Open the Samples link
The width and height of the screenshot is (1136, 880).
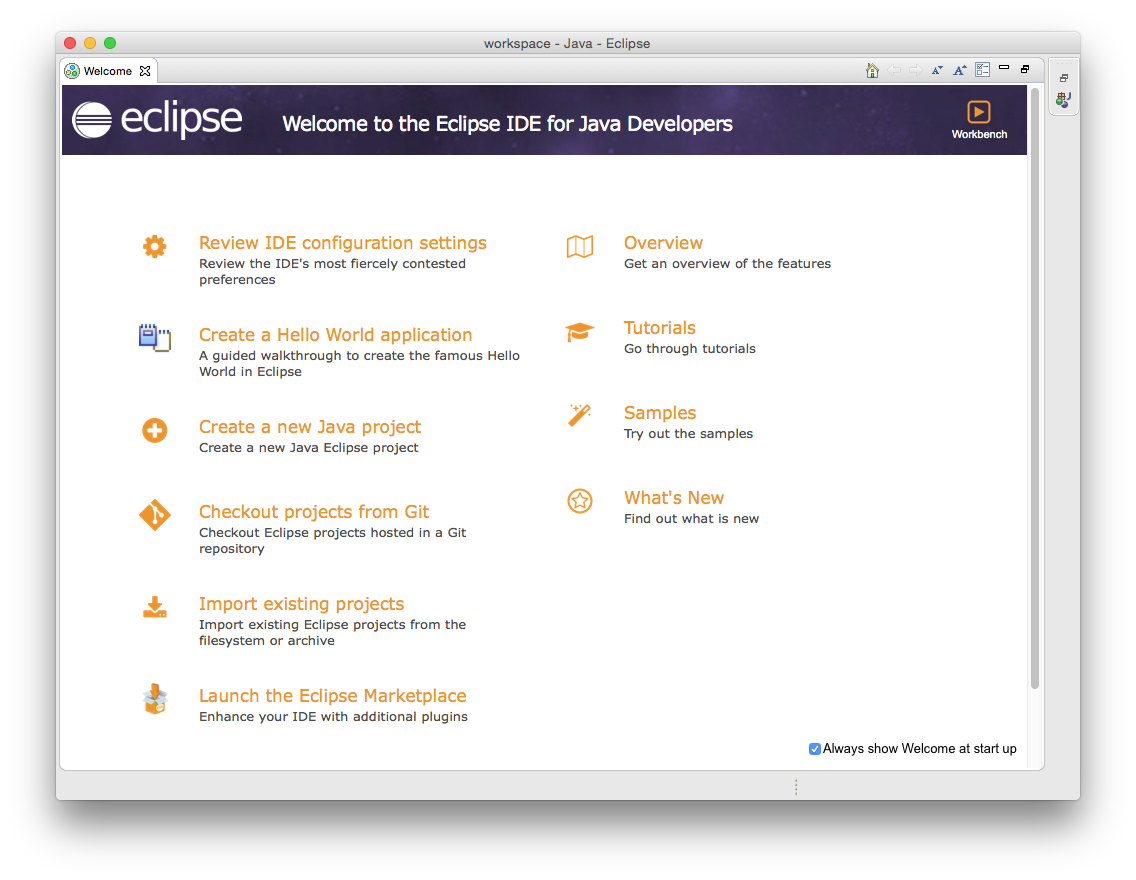tap(660, 412)
